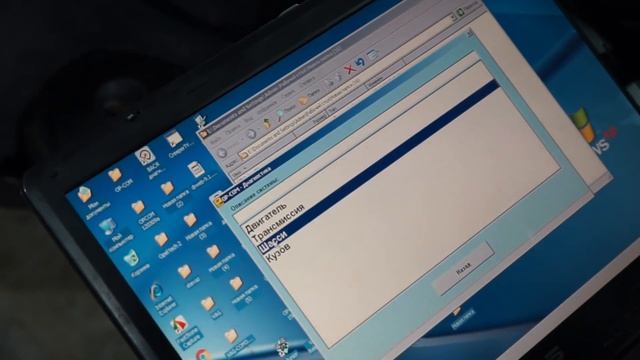Launch Google Chrome from the desktop

click(202, 354)
